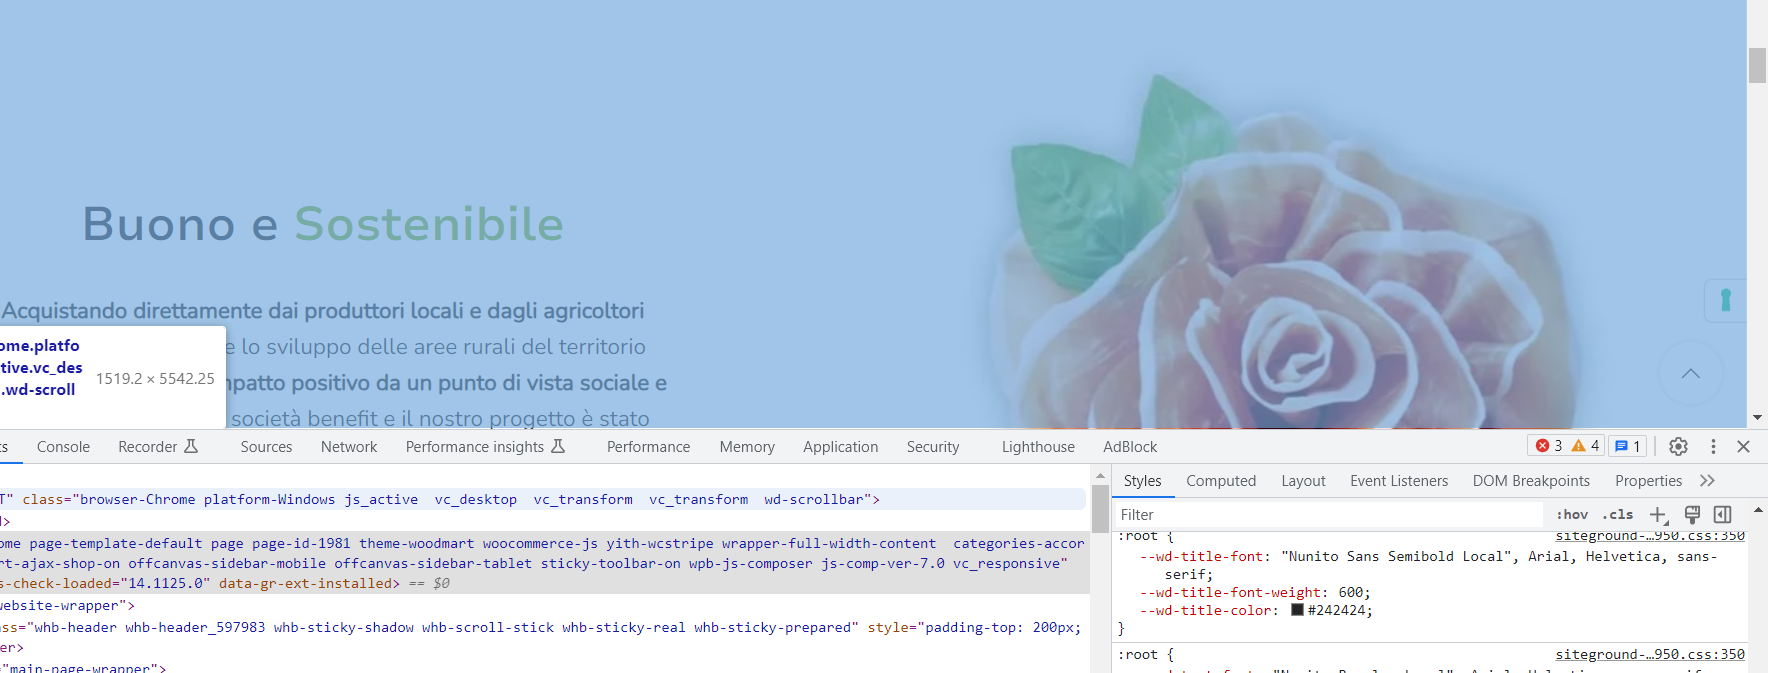The image size is (1768, 673).
Task: Open the Sources tab
Action: click(266, 447)
